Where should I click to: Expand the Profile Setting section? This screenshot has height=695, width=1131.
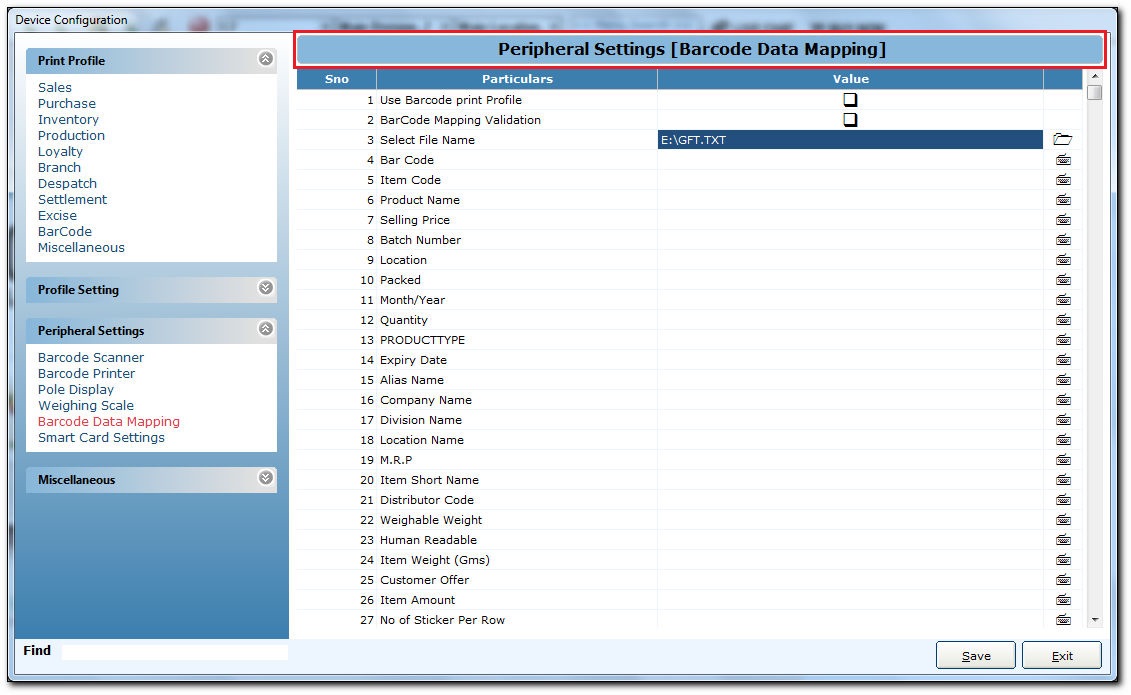(265, 288)
